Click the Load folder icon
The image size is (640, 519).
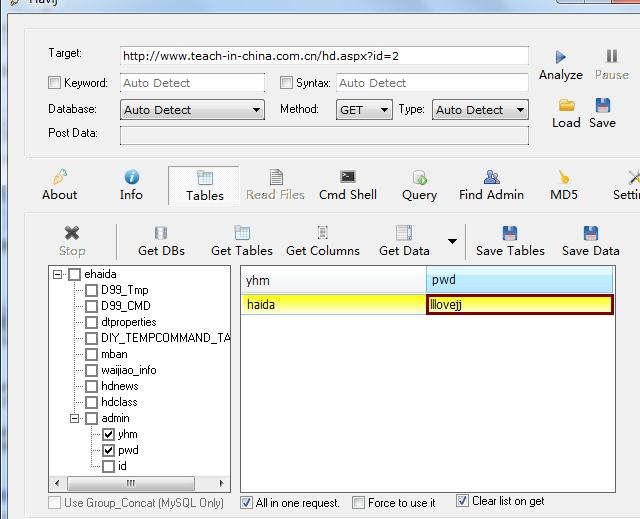click(567, 106)
